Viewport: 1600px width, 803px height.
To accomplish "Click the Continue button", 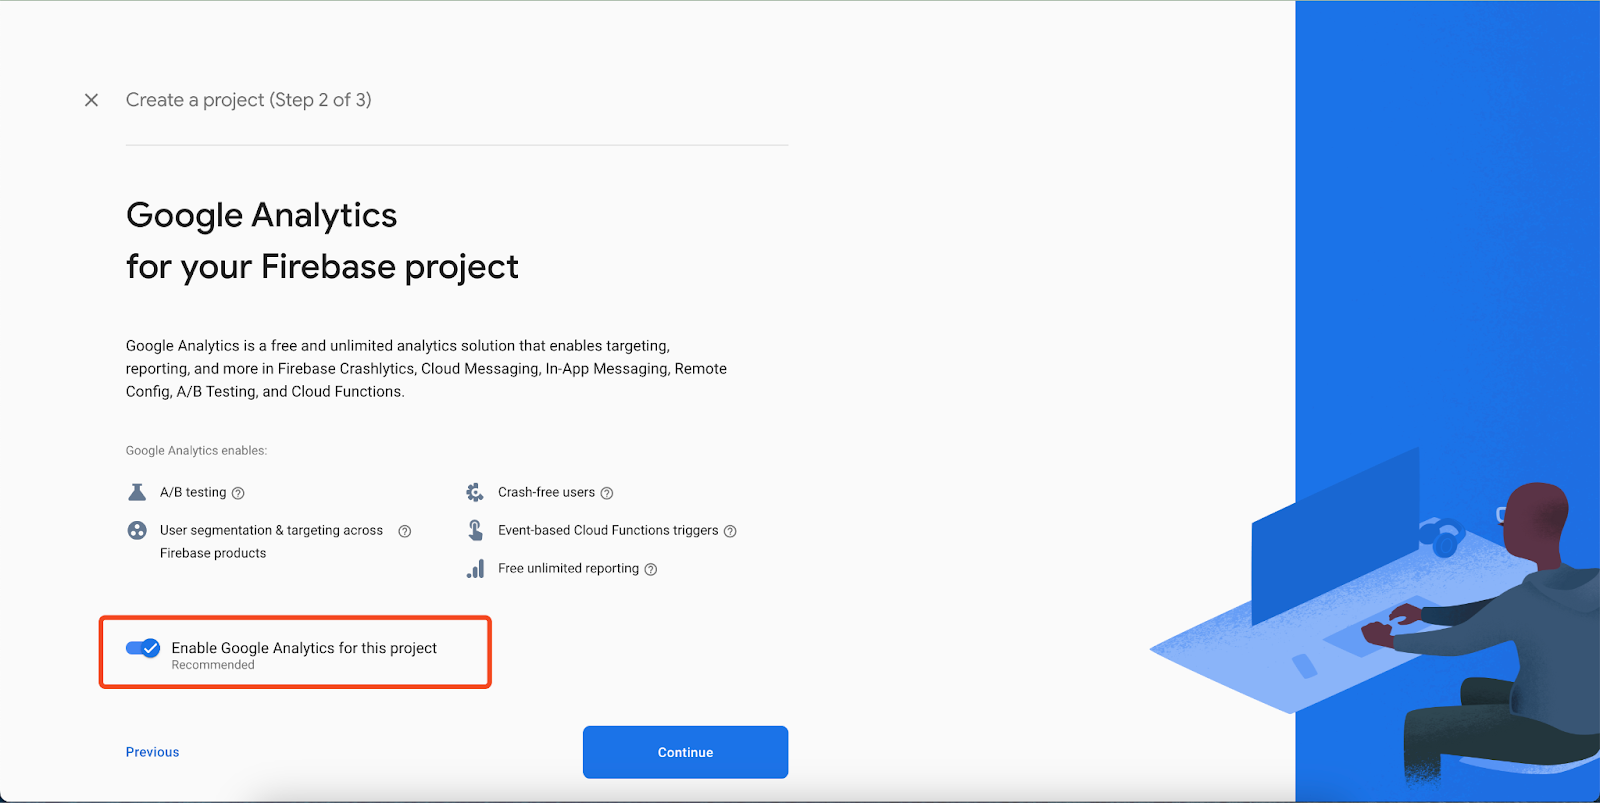I will click(685, 752).
